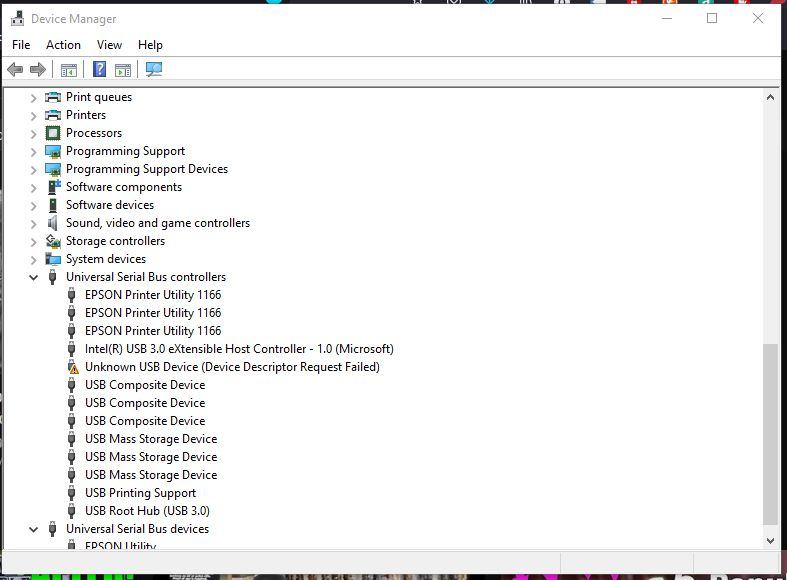Close the Device Manager window
Image resolution: width=787 pixels, height=580 pixels.
(758, 19)
